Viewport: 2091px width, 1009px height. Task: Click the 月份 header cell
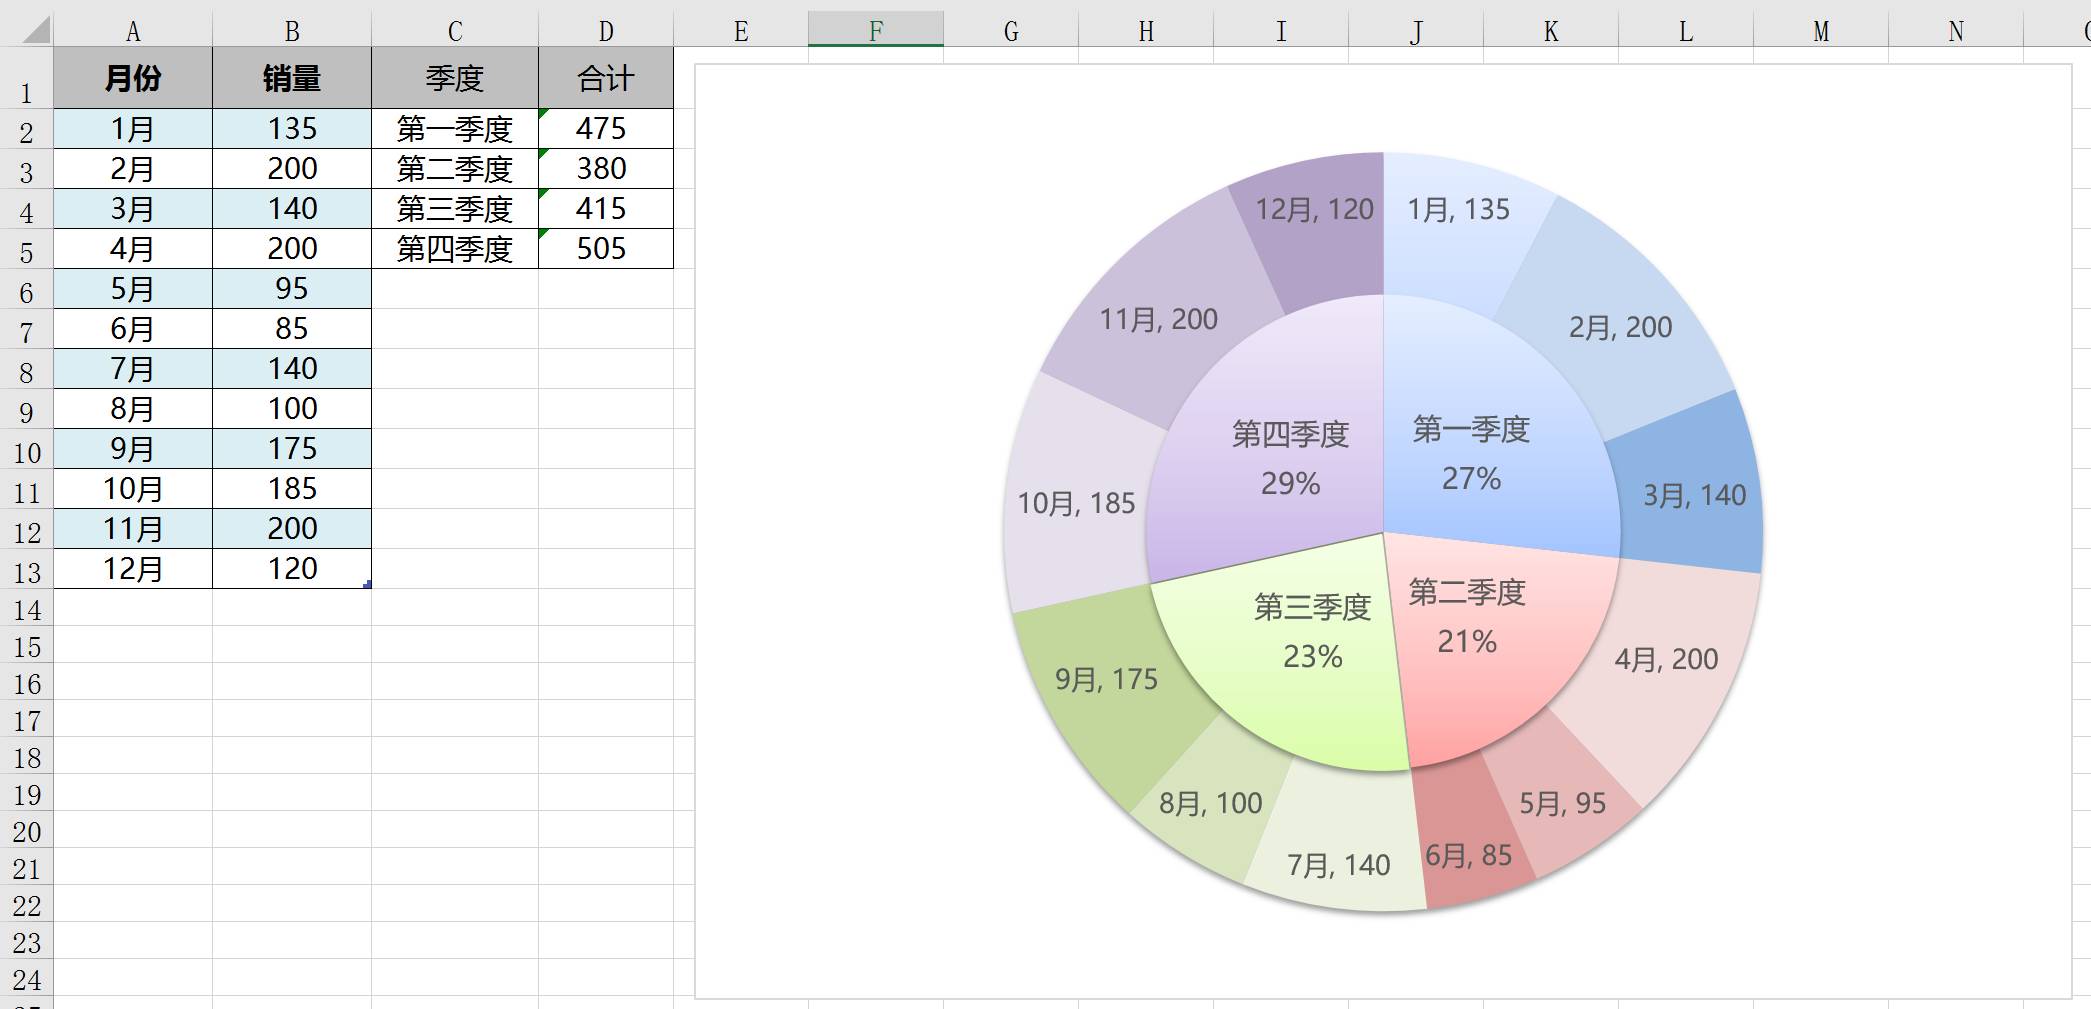133,78
